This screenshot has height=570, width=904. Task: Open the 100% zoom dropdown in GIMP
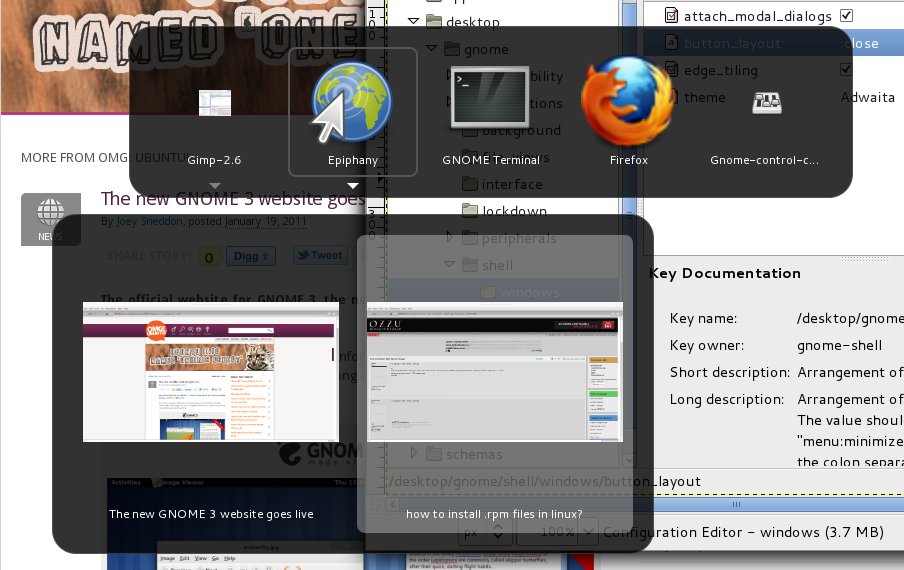(x=556, y=532)
